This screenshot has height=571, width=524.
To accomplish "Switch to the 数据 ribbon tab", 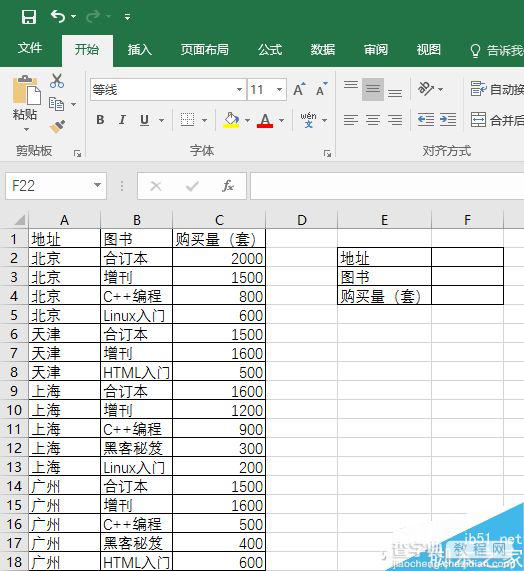I will click(323, 49).
